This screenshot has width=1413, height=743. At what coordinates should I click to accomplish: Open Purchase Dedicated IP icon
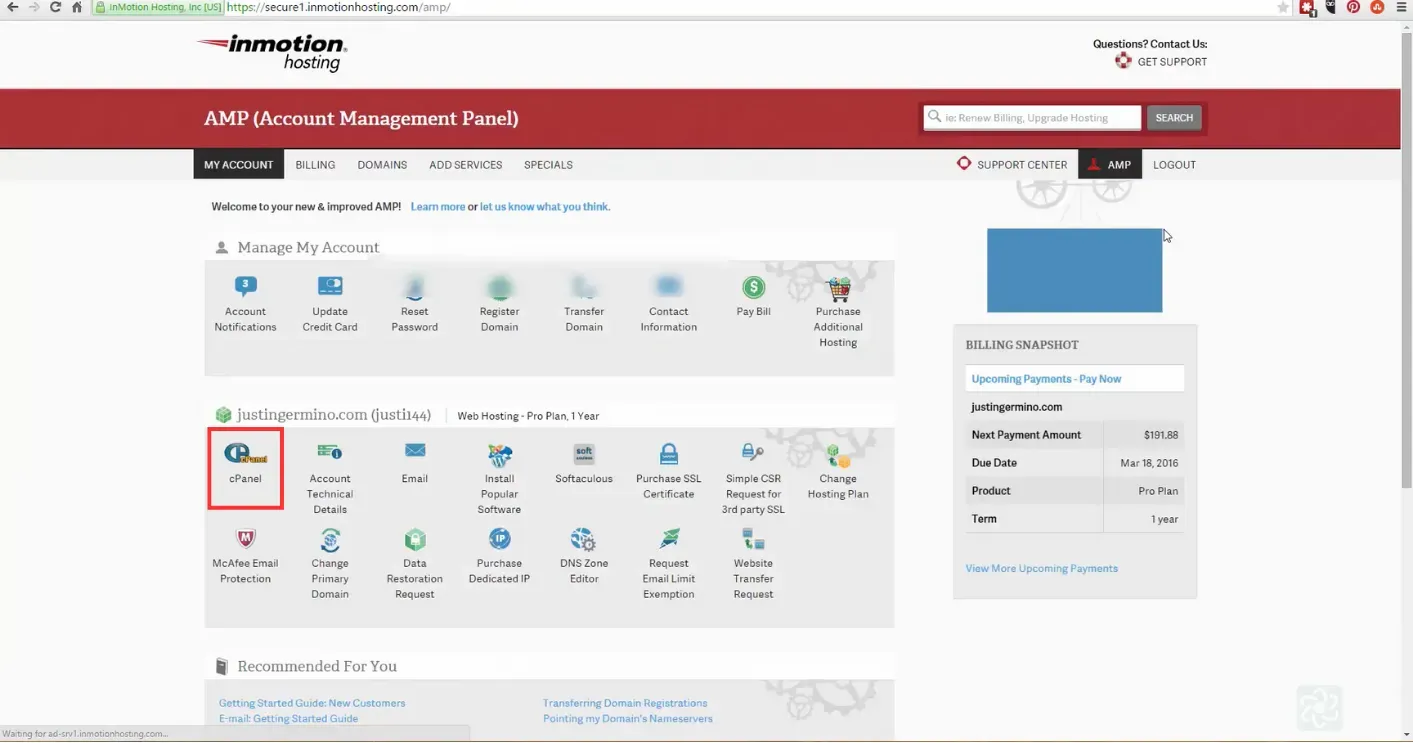click(x=499, y=539)
